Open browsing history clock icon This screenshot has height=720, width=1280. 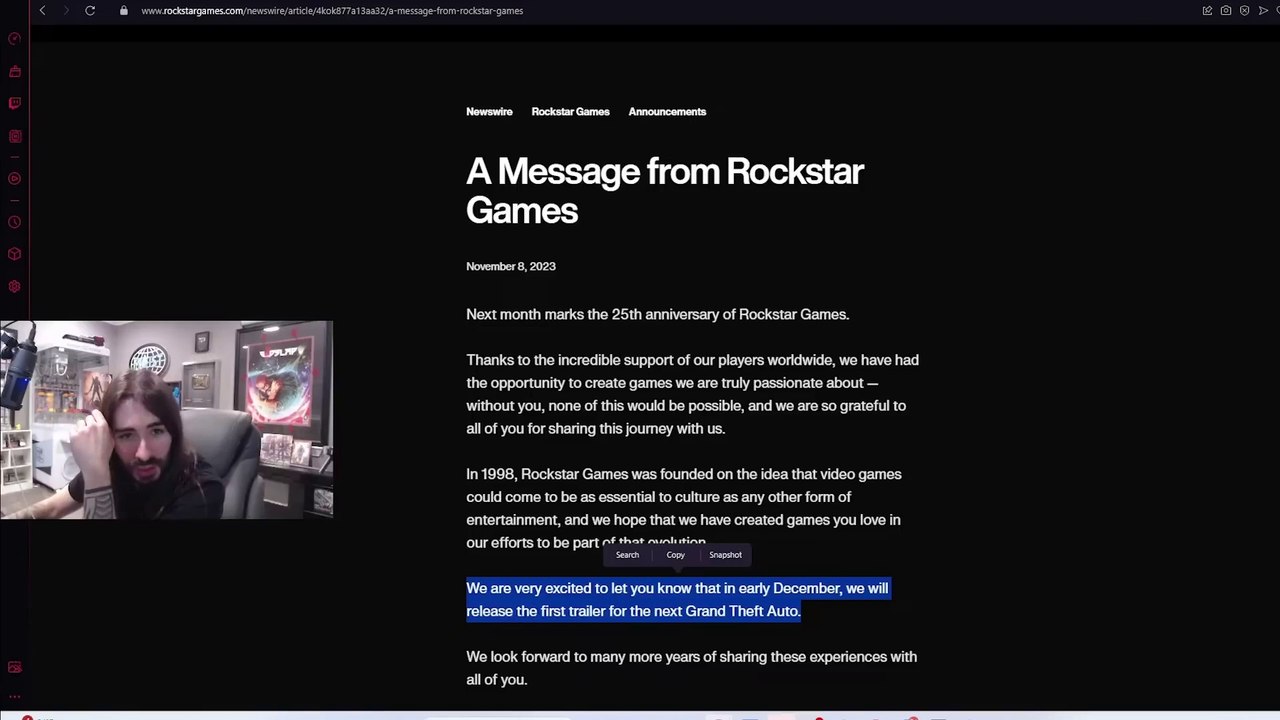pyautogui.click(x=14, y=222)
